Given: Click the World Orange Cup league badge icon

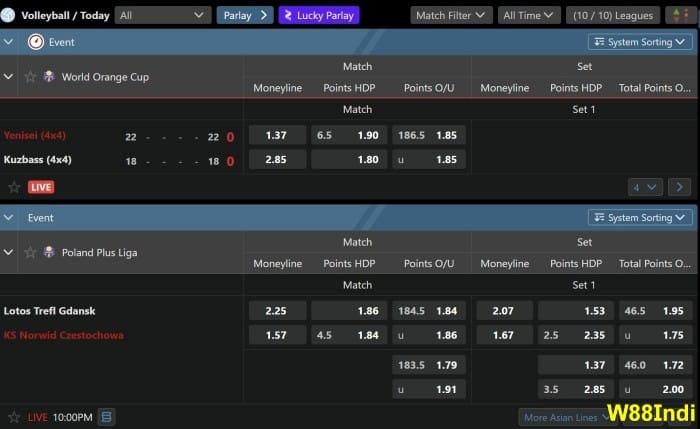Looking at the screenshot, I should point(49,76).
